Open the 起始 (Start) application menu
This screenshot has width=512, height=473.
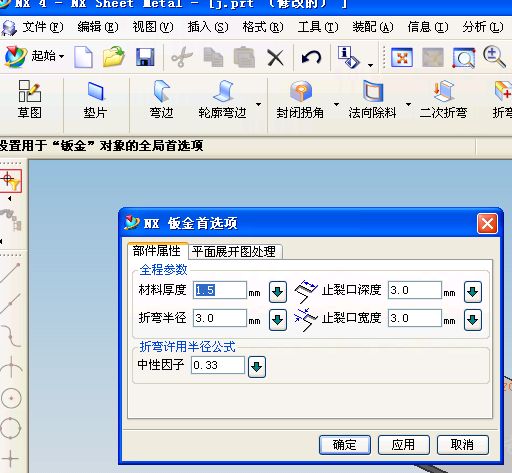(x=34, y=56)
